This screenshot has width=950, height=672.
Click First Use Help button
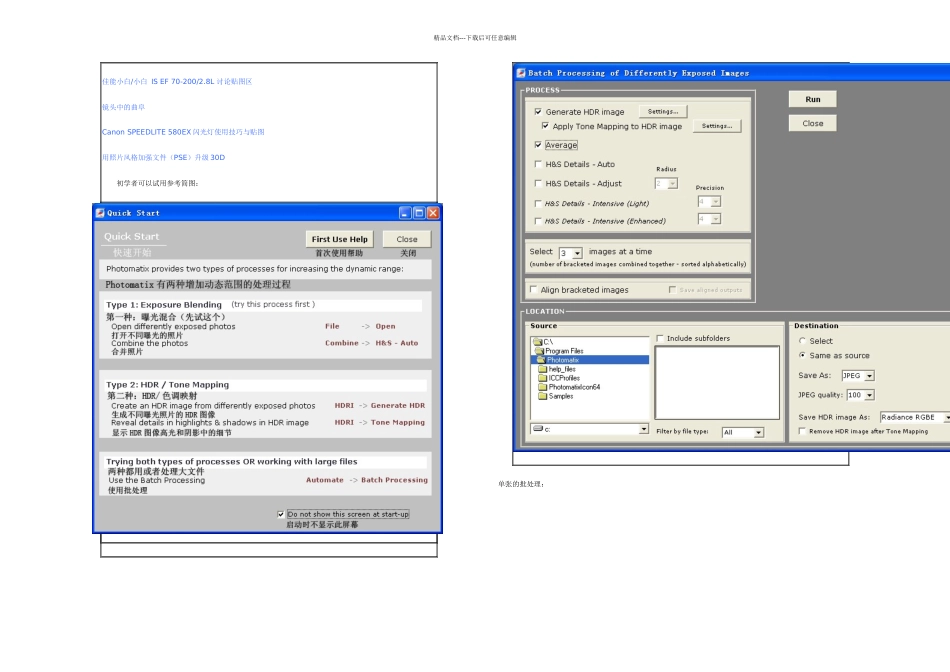339,239
